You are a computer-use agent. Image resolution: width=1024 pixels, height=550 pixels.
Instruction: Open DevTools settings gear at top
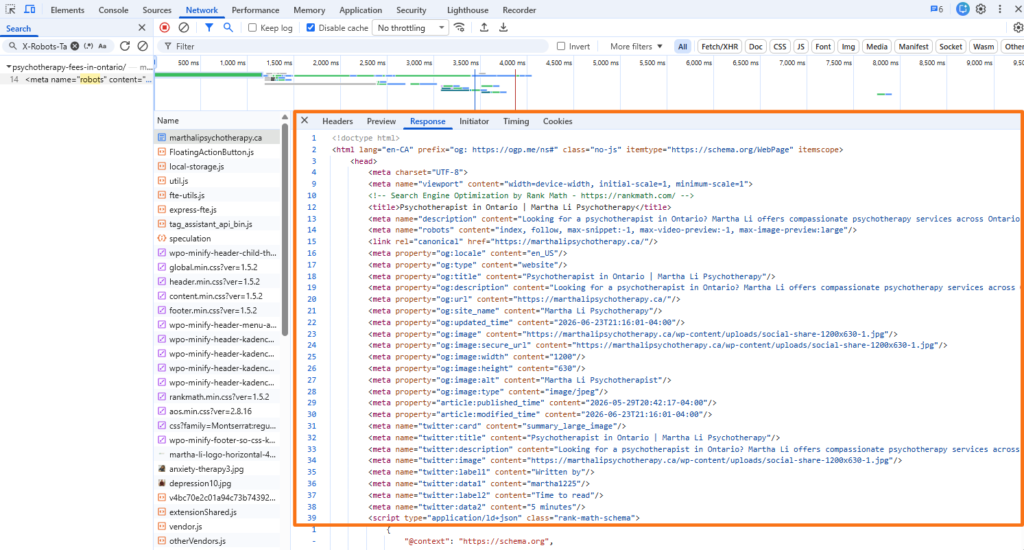(x=981, y=9)
